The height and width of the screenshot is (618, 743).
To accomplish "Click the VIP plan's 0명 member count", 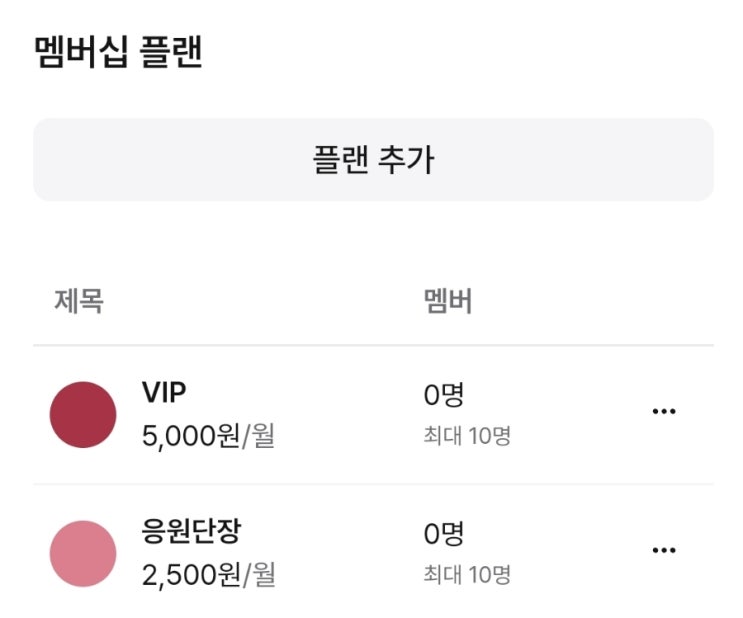I will click(x=443, y=395).
